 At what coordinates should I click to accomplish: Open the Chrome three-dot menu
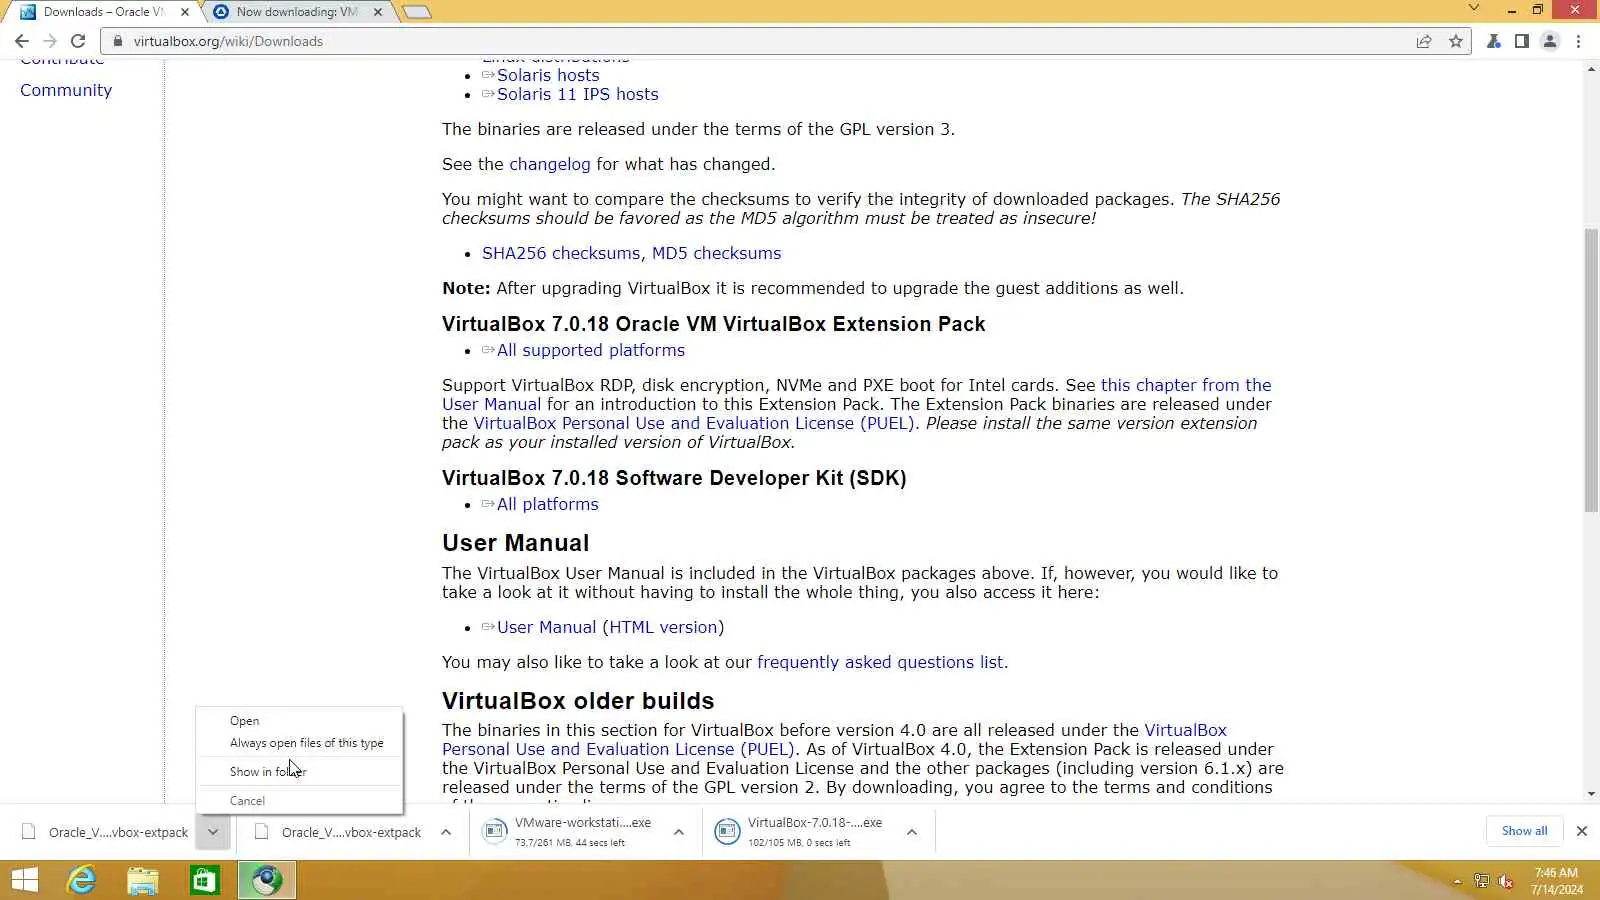pyautogui.click(x=1578, y=41)
